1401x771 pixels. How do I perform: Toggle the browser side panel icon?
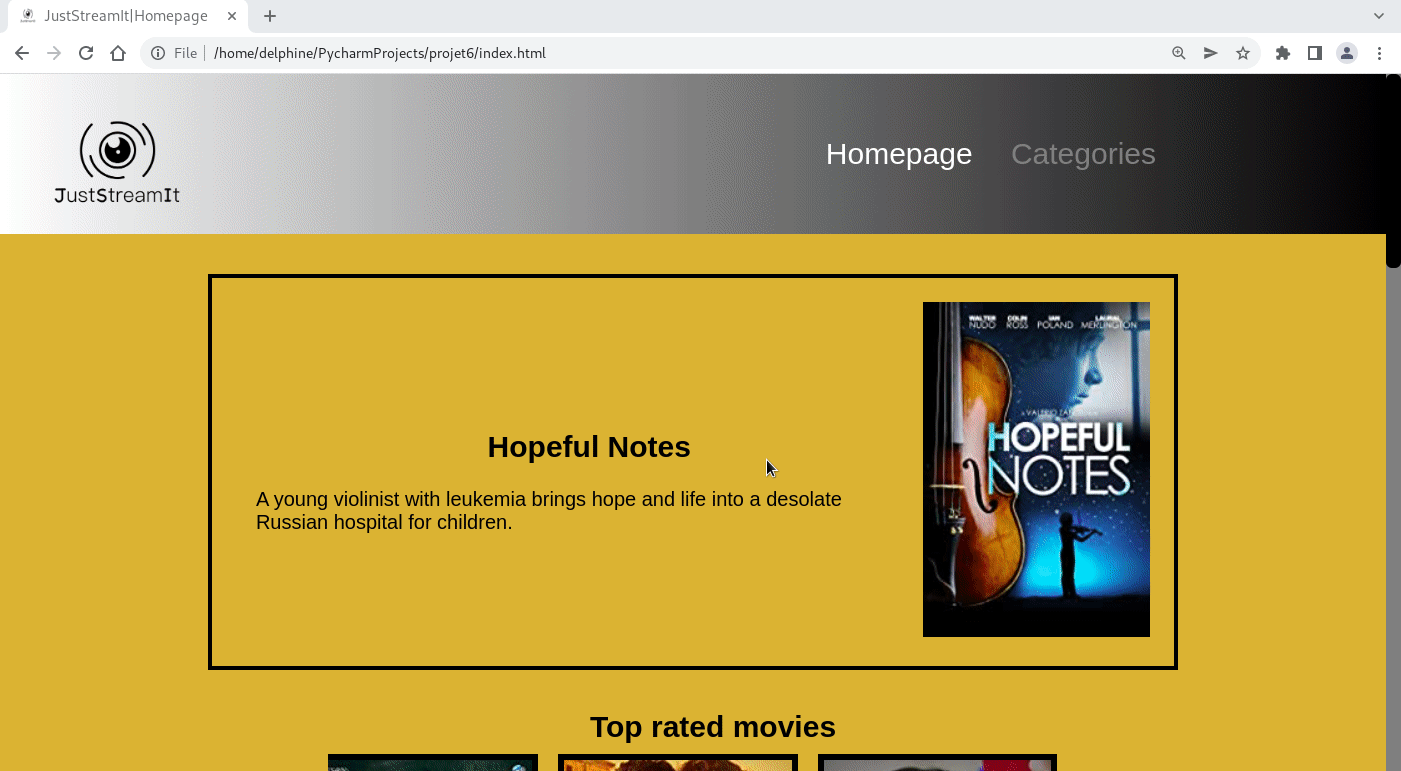click(x=1315, y=53)
